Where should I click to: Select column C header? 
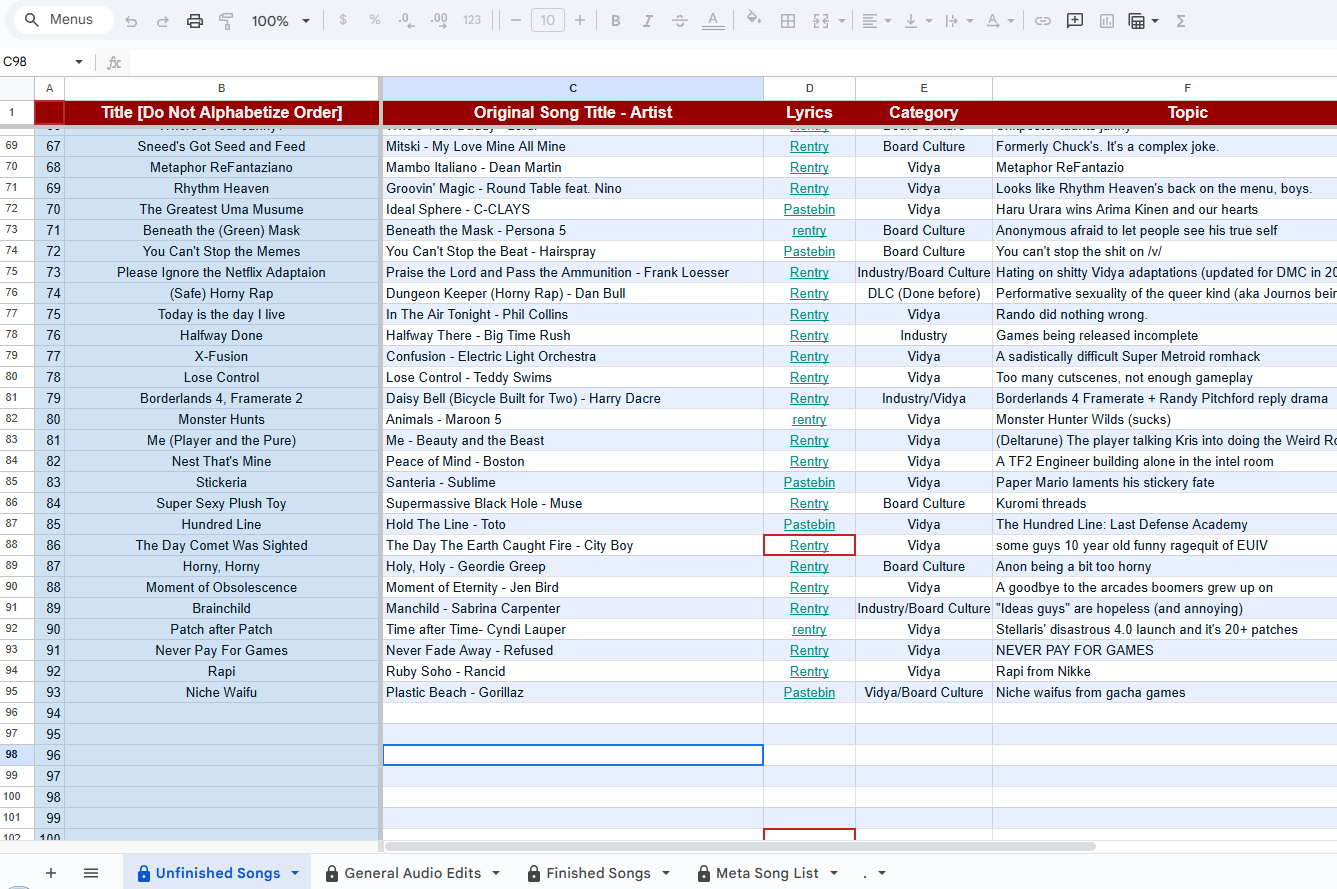pyautogui.click(x=573, y=88)
